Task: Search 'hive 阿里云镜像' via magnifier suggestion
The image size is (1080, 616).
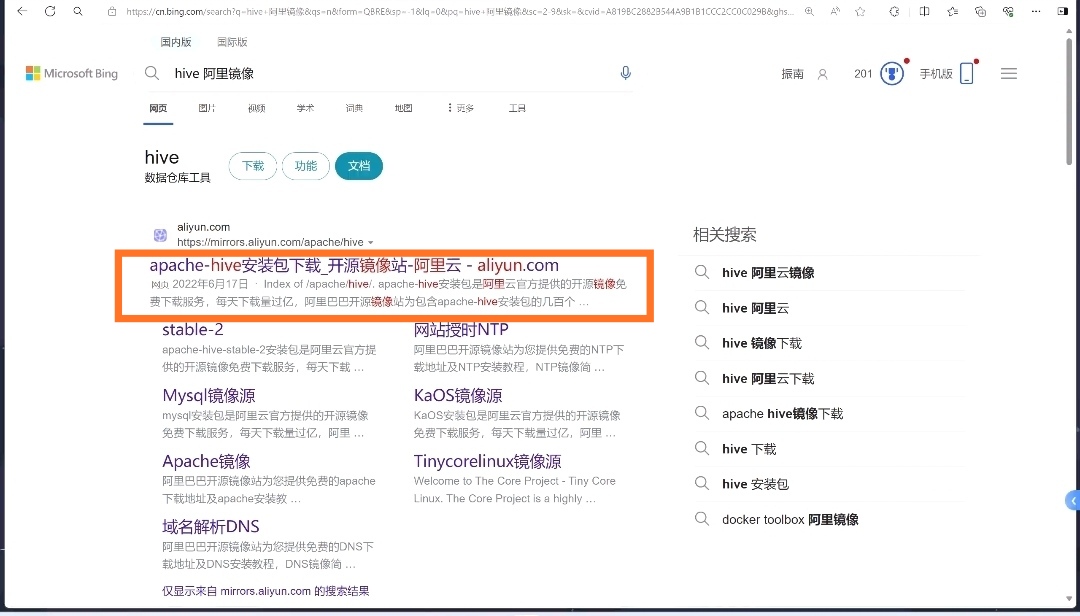Action: [x=701, y=272]
